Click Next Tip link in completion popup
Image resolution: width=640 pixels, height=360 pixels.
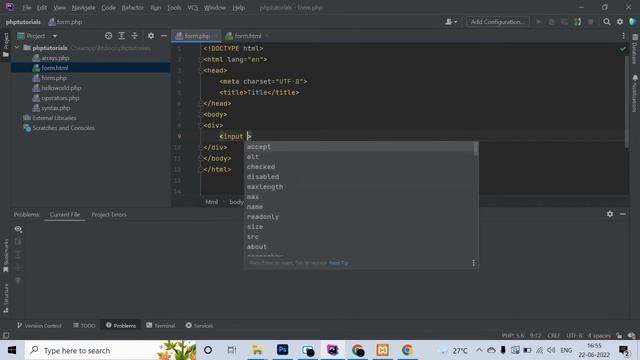(339, 263)
